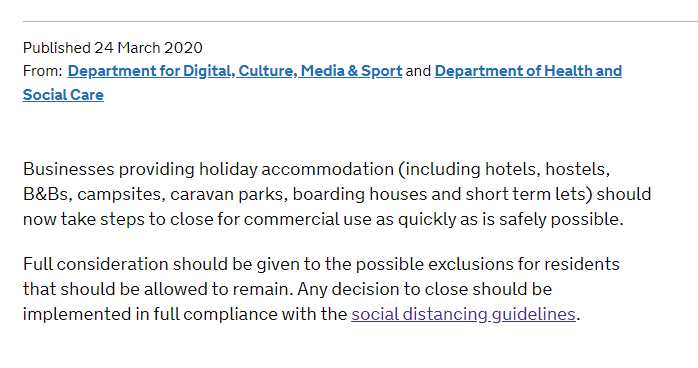Click the word 'and' between department links
The height and width of the screenshot is (368, 698).
418,71
